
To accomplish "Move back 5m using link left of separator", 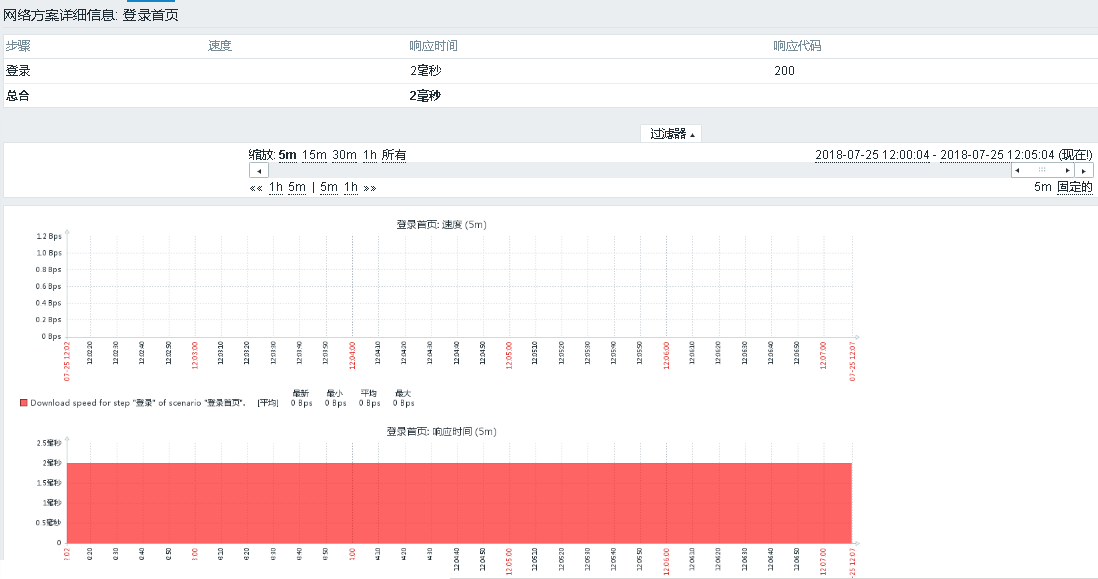I will (x=297, y=187).
